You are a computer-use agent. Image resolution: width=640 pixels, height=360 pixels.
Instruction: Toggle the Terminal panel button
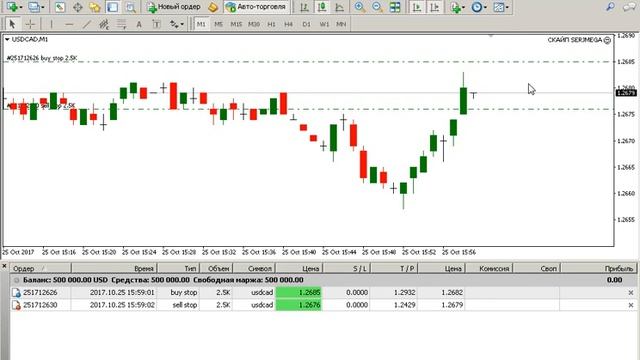[113, 7]
